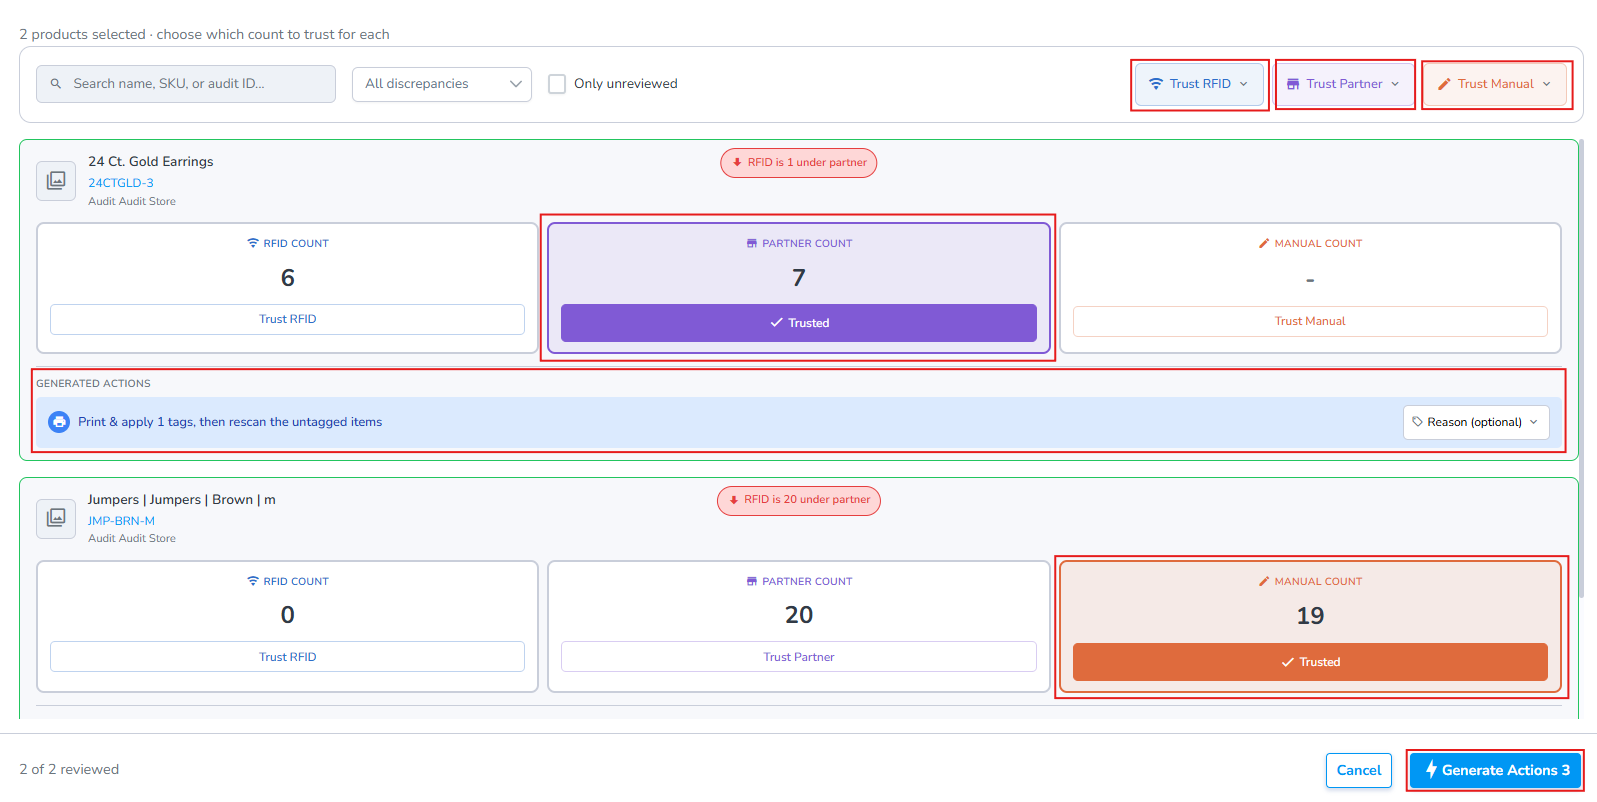Screen dimensions: 1597x802
Task: Click the store icon on Trust Partner dropdown
Action: pos(1293,84)
